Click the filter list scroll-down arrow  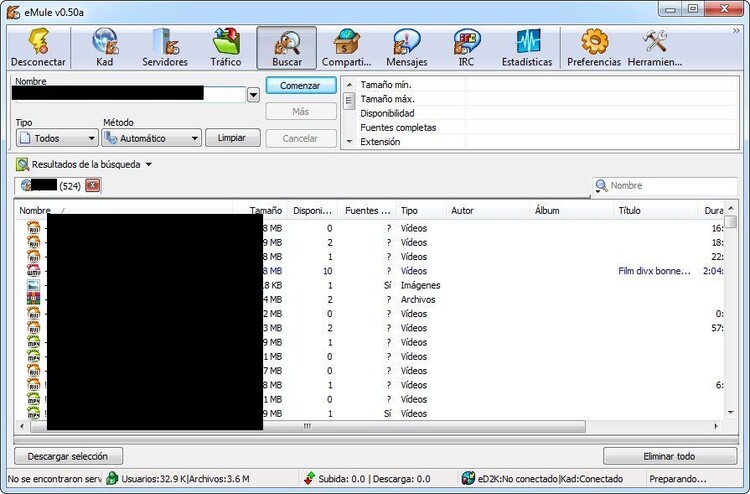click(349, 142)
